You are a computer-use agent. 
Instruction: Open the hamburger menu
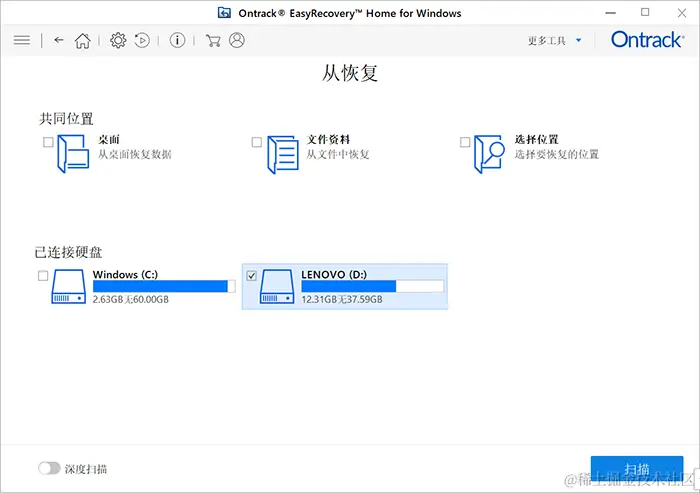[x=22, y=41]
